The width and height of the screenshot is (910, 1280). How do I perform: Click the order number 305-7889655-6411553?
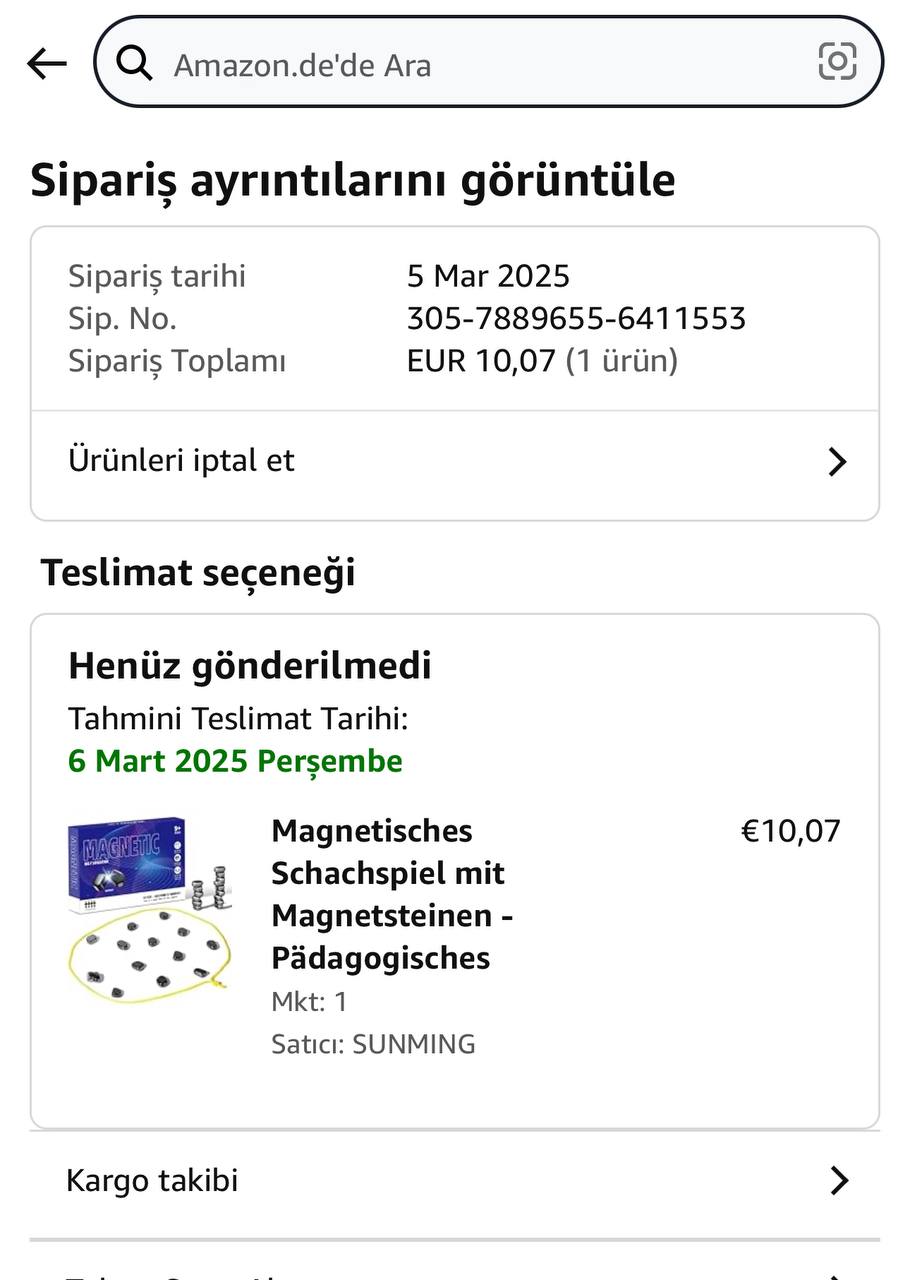[x=576, y=319]
